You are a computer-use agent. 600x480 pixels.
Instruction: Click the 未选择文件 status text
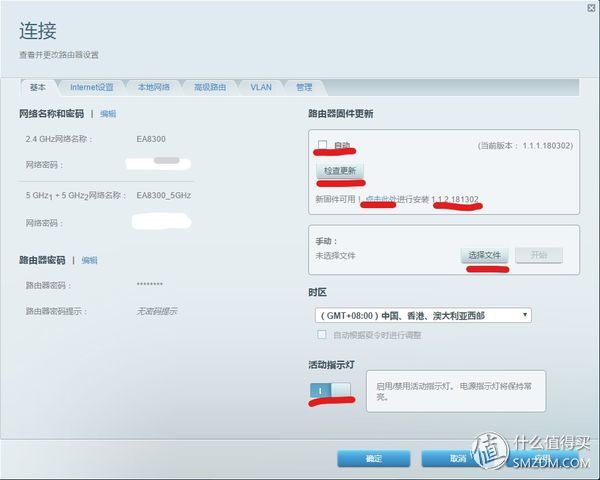336,255
